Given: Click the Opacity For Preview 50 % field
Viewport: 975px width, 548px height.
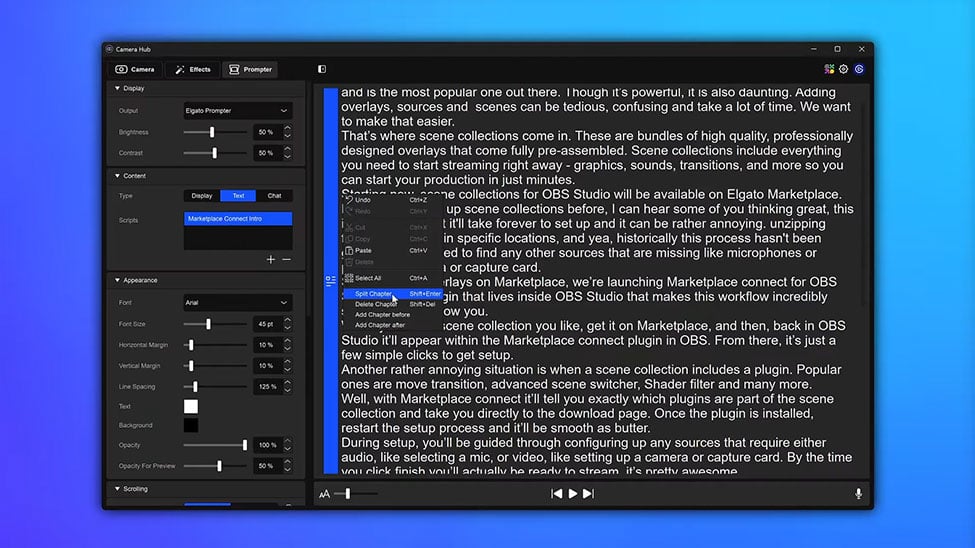Looking at the screenshot, I should 266,466.
